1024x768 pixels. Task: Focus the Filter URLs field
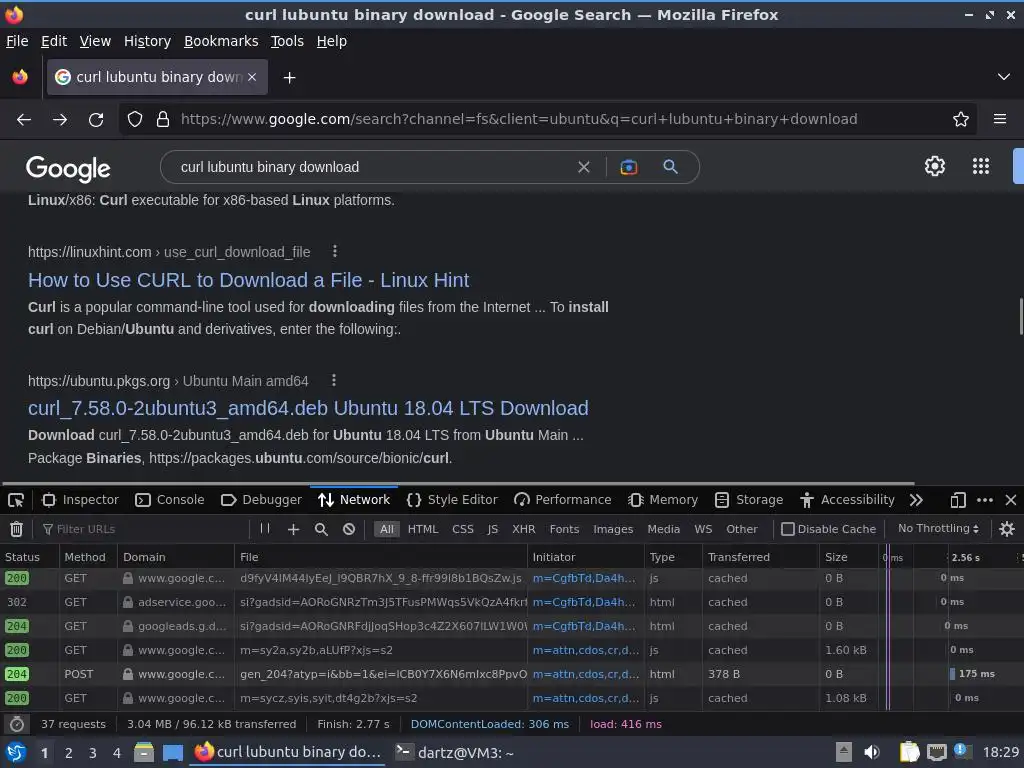click(x=144, y=529)
